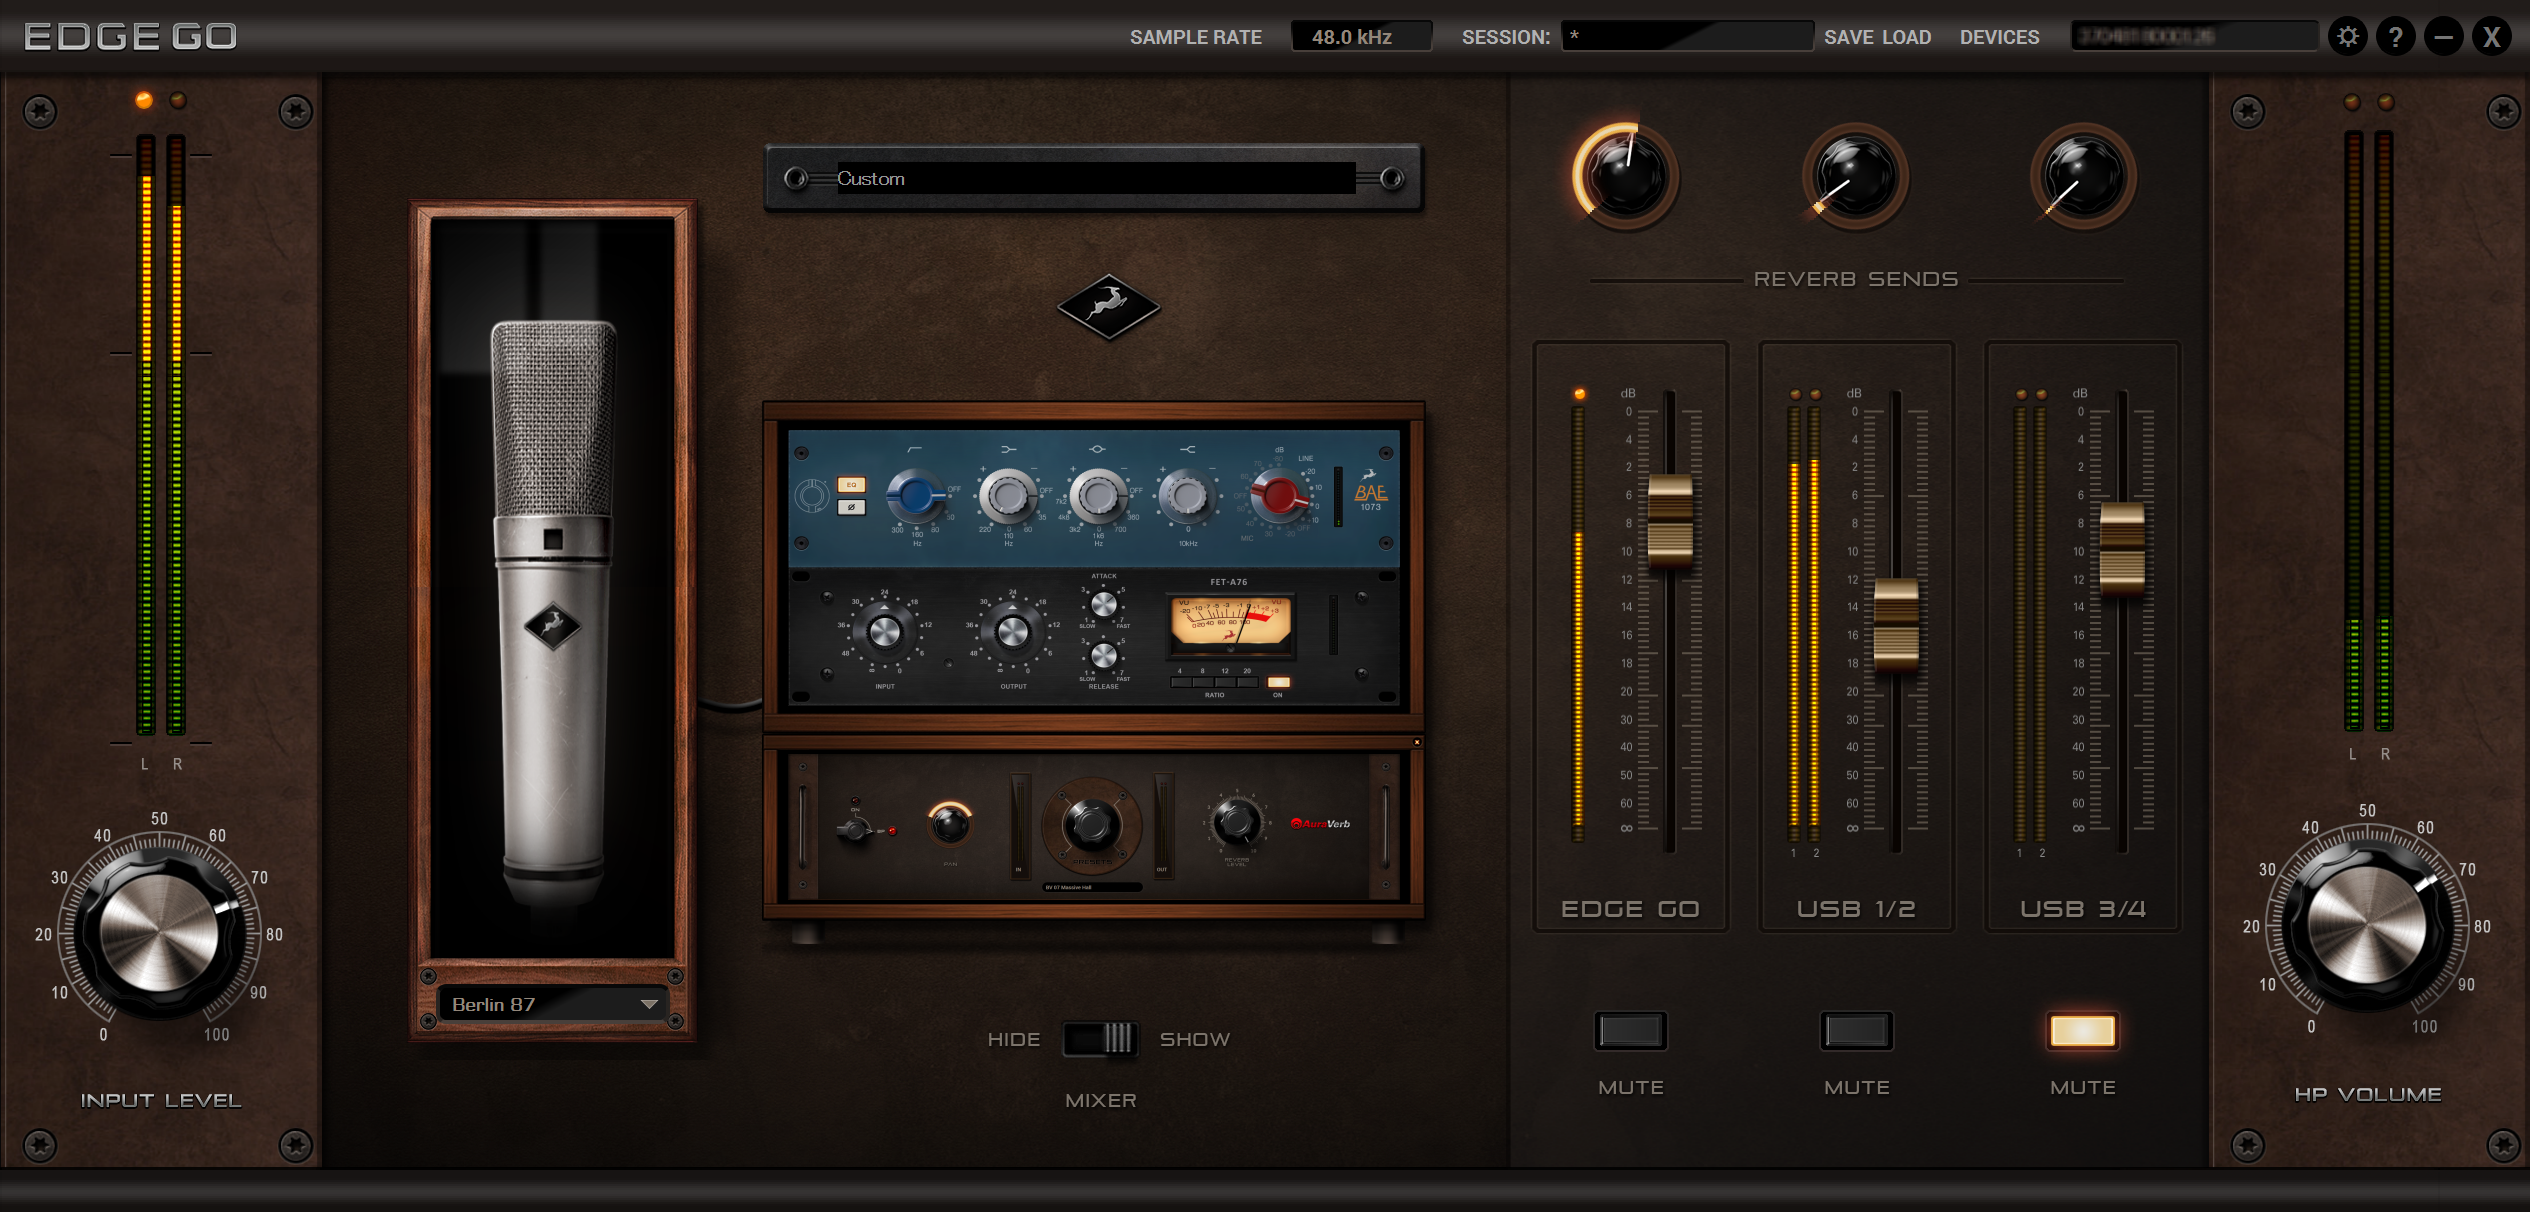Select ratio 20 on the FET-A76
Viewport: 2530px width, 1212px height.
[x=1248, y=682]
